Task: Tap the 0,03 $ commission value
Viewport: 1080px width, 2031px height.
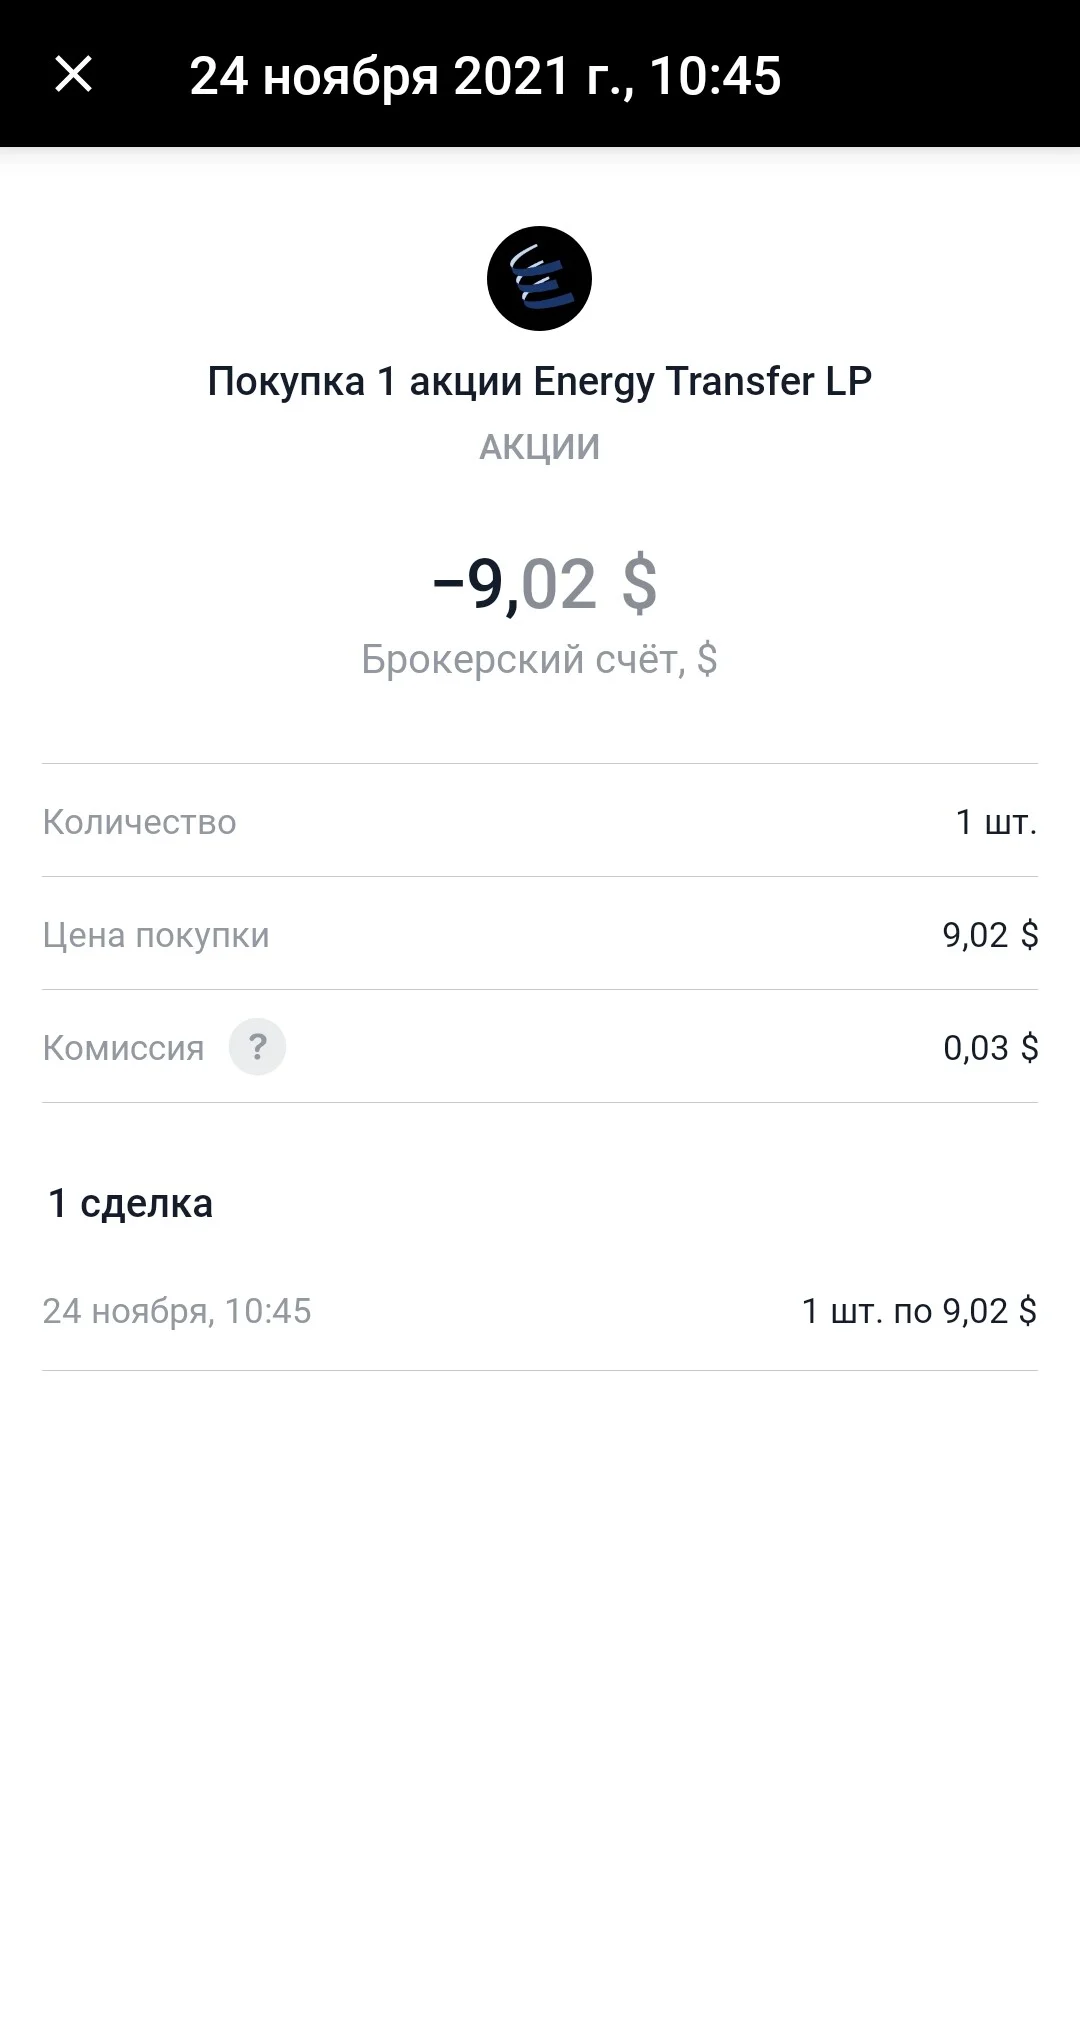Action: 991,1047
